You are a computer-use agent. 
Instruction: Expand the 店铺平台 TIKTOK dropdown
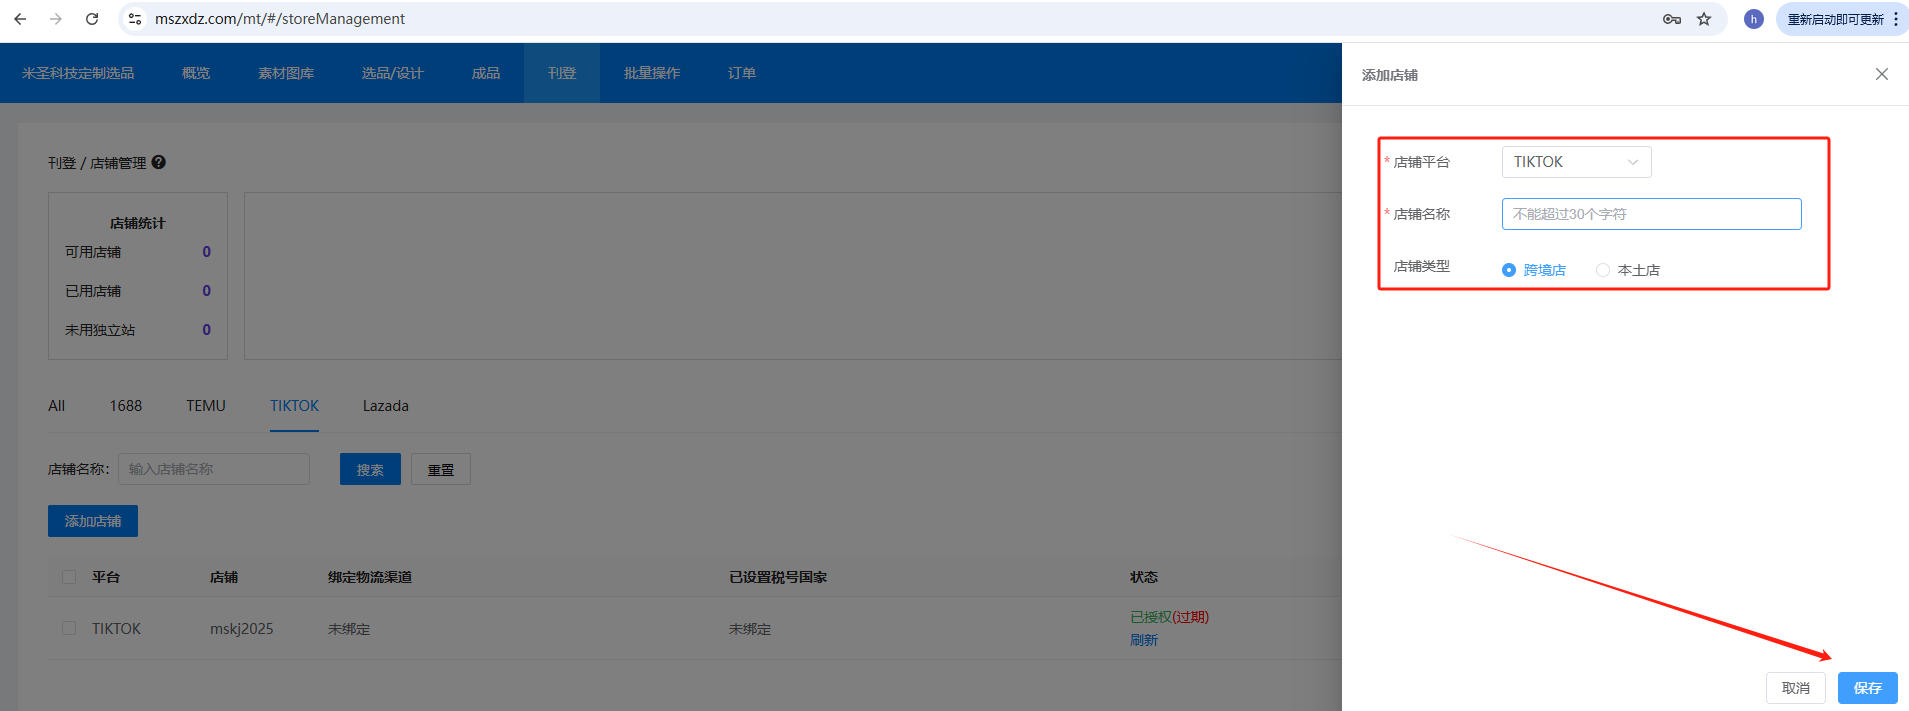click(1576, 162)
